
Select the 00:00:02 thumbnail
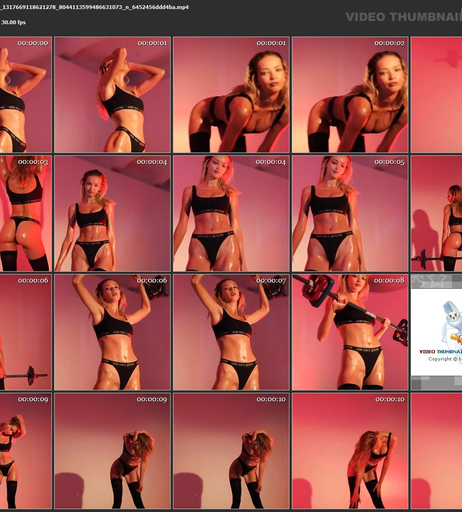coord(350,95)
